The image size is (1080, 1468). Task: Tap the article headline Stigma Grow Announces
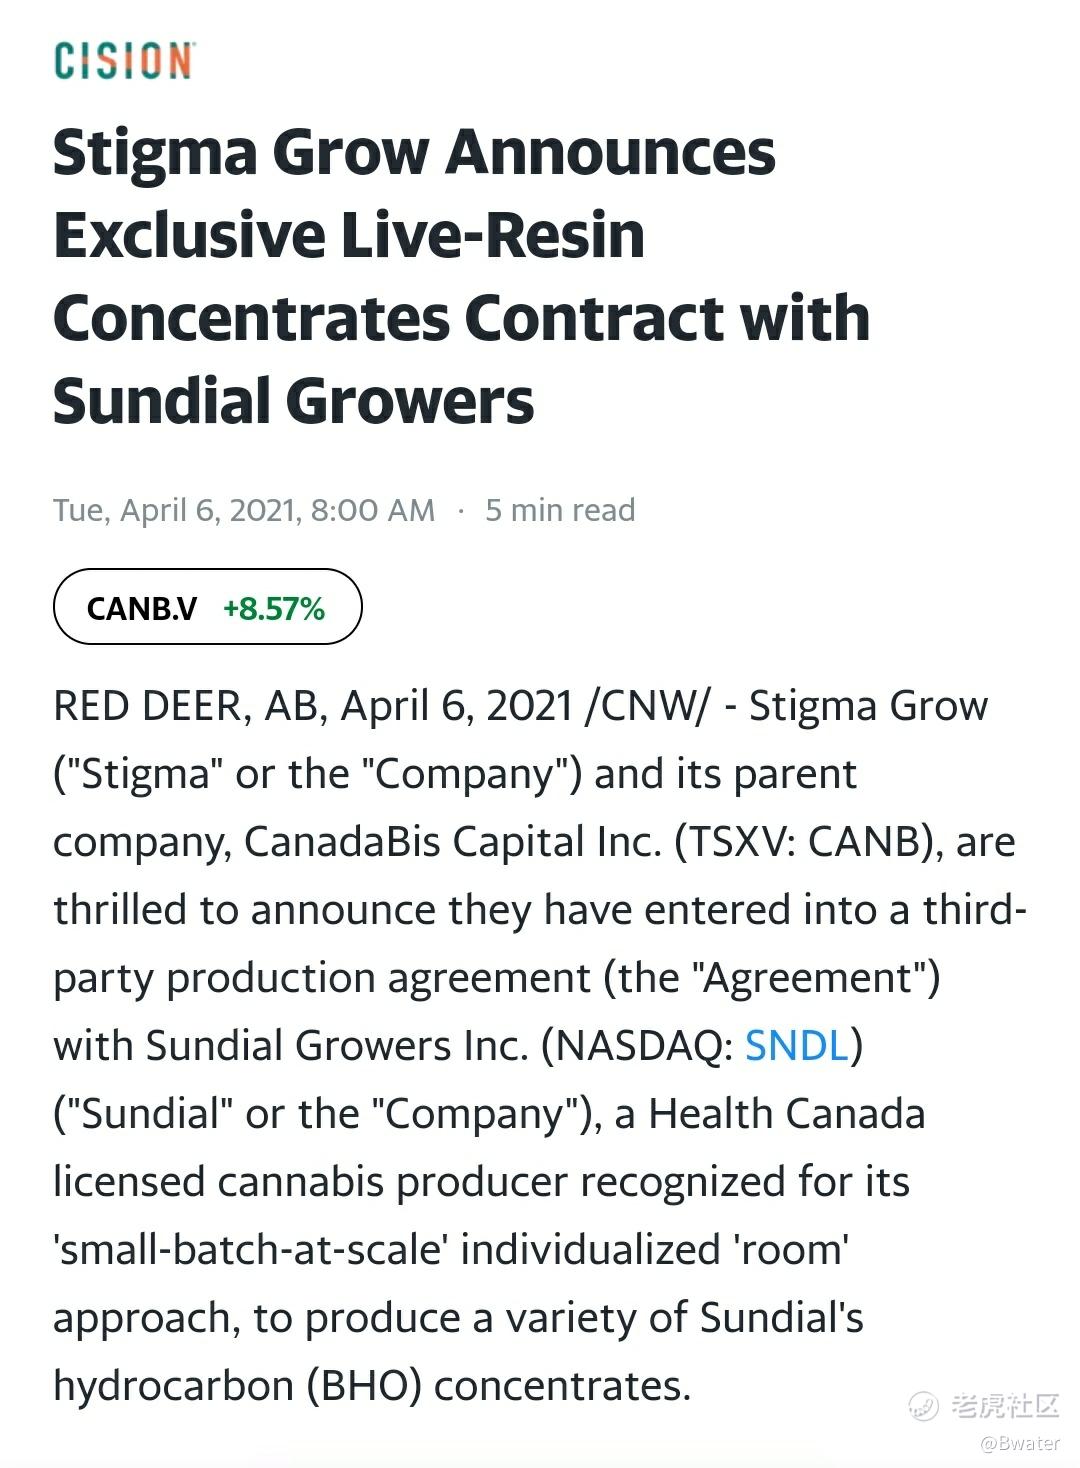[x=414, y=153]
